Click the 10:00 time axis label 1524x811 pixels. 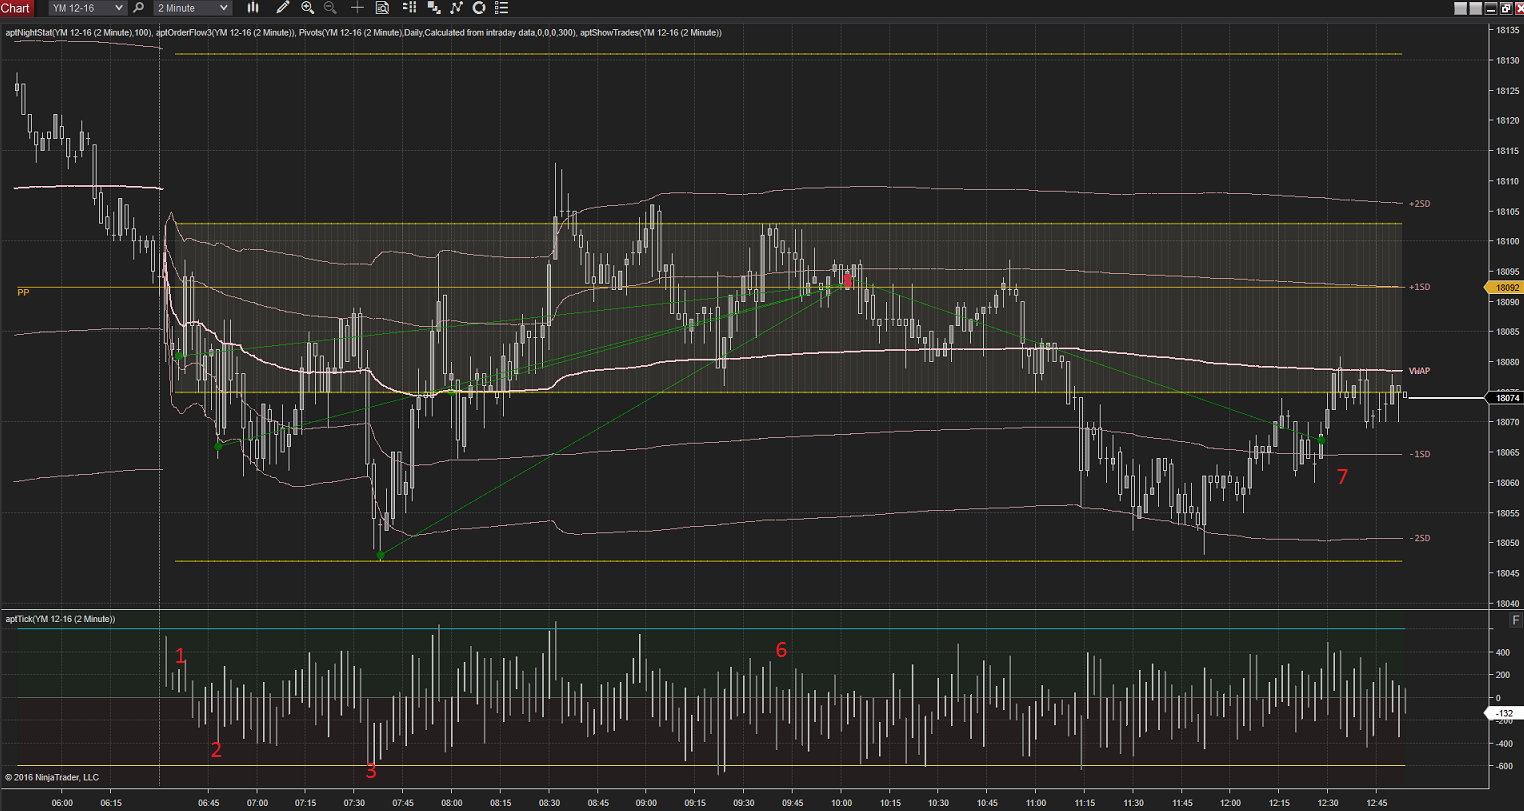click(842, 803)
